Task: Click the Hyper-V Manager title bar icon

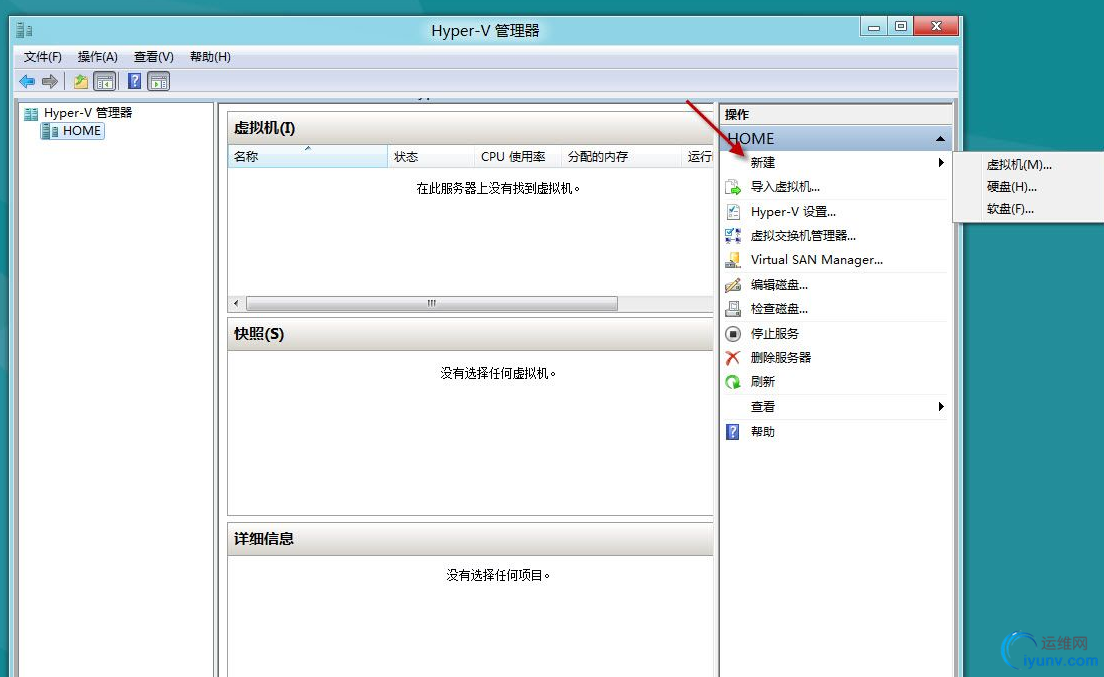Action: click(x=25, y=30)
